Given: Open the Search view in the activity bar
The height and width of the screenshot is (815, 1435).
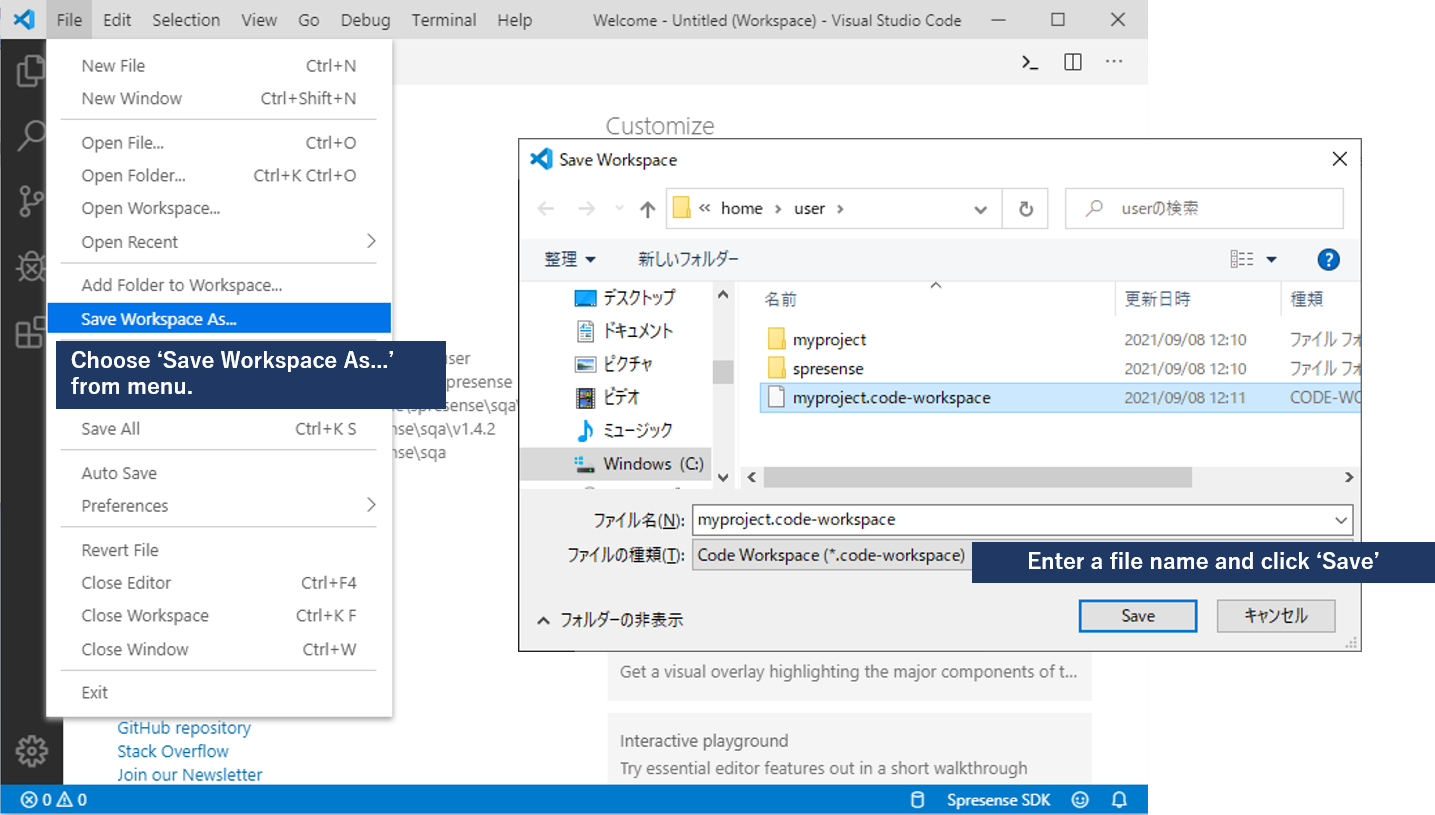Looking at the screenshot, I should [30, 135].
